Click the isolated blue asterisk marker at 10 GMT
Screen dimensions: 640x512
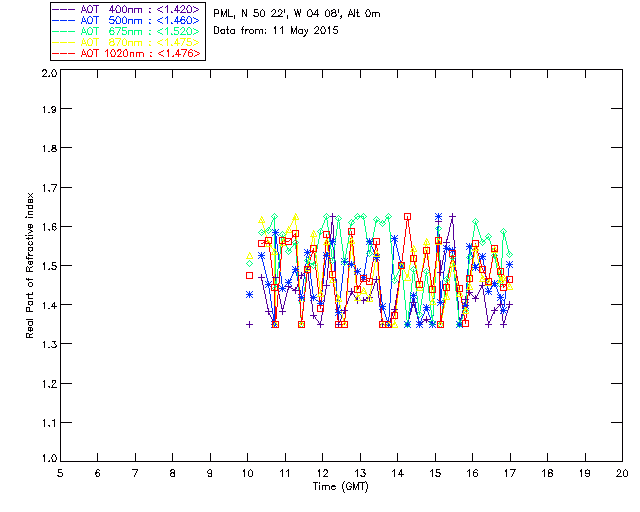click(x=249, y=294)
